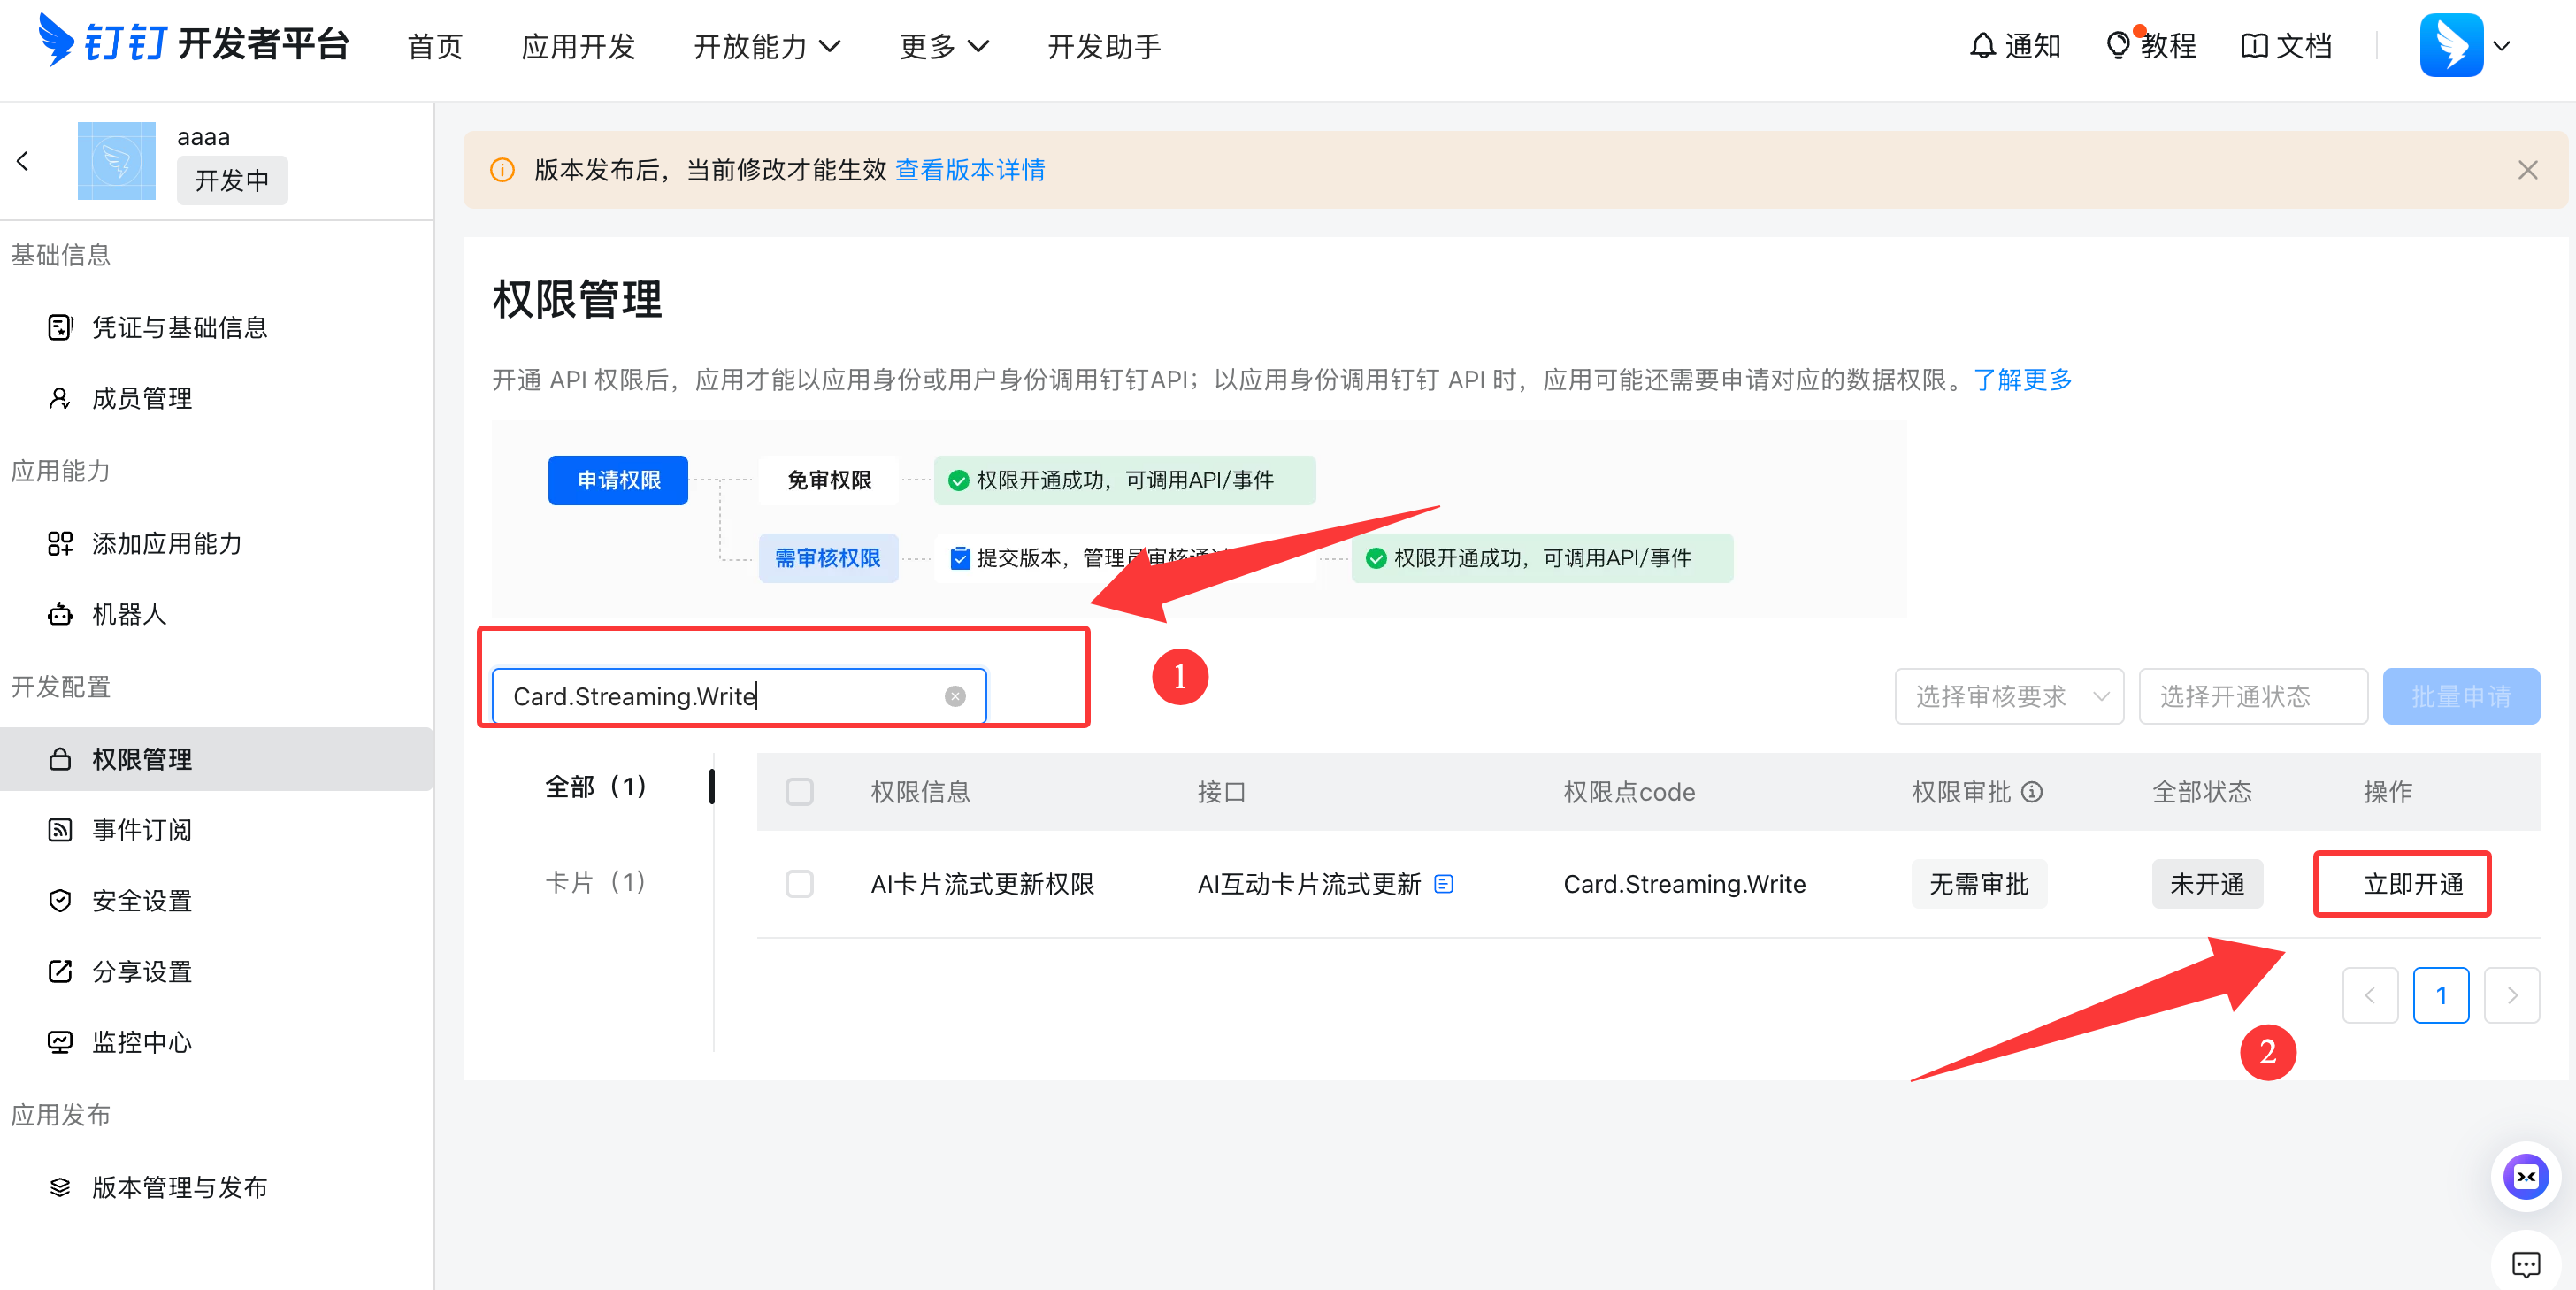Open the docs book icon
Screen dimensions: 2576x1290
click(2254, 46)
